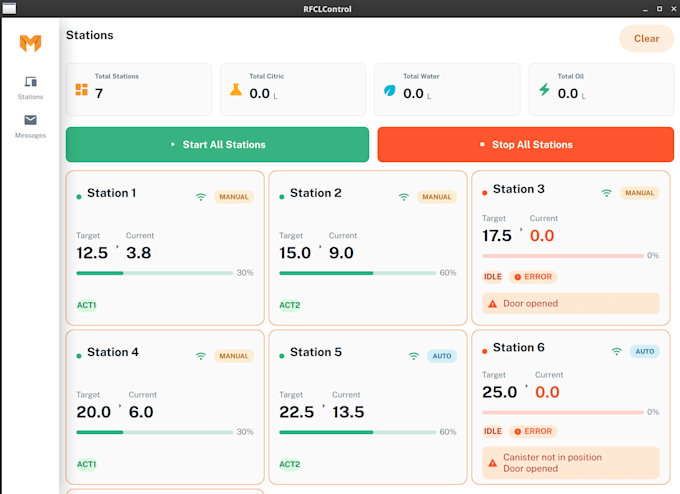Click Station 2 current value 9.0
680x494 pixels.
pos(341,253)
